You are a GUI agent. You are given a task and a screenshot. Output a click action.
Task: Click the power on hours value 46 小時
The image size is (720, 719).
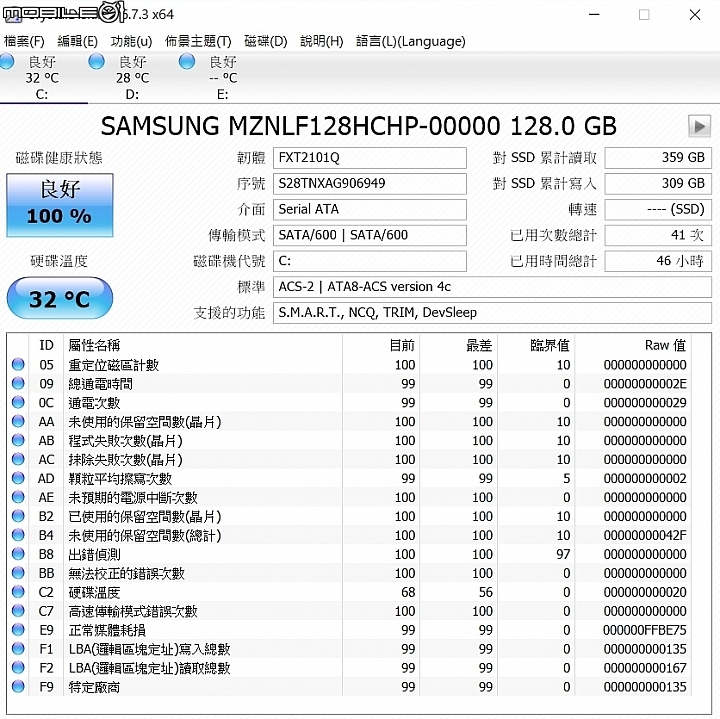658,261
